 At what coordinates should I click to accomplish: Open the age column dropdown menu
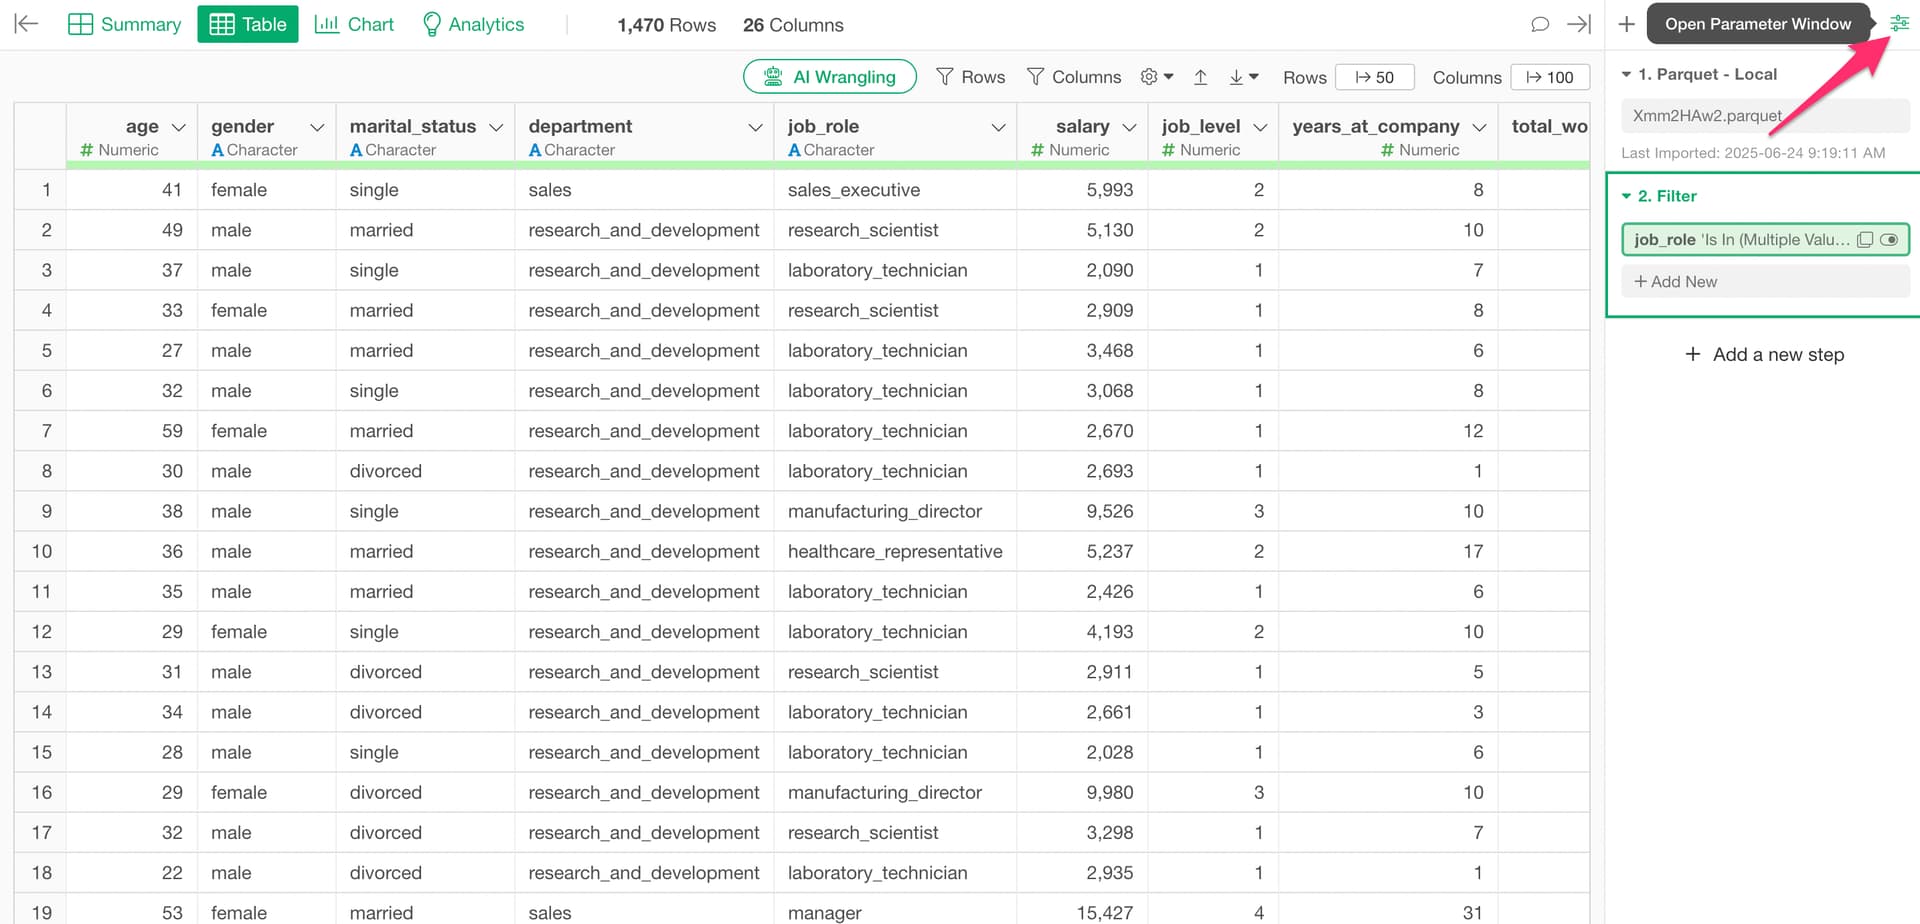(x=179, y=127)
